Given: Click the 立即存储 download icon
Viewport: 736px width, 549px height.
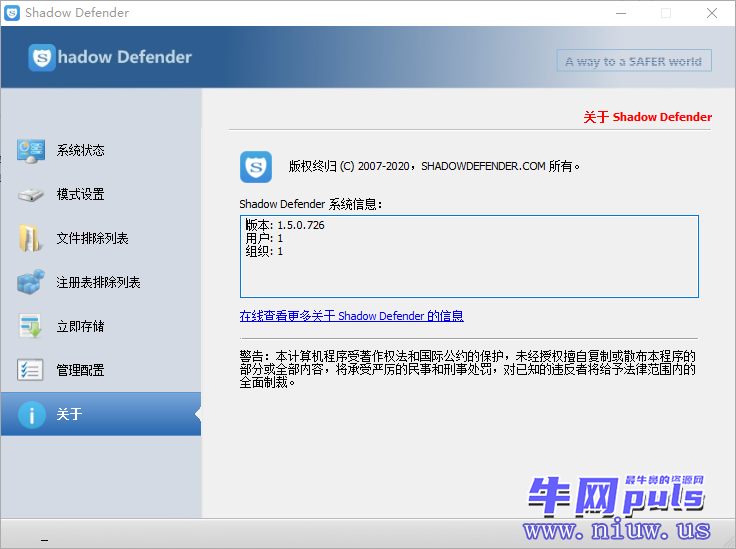Looking at the screenshot, I should (31, 326).
